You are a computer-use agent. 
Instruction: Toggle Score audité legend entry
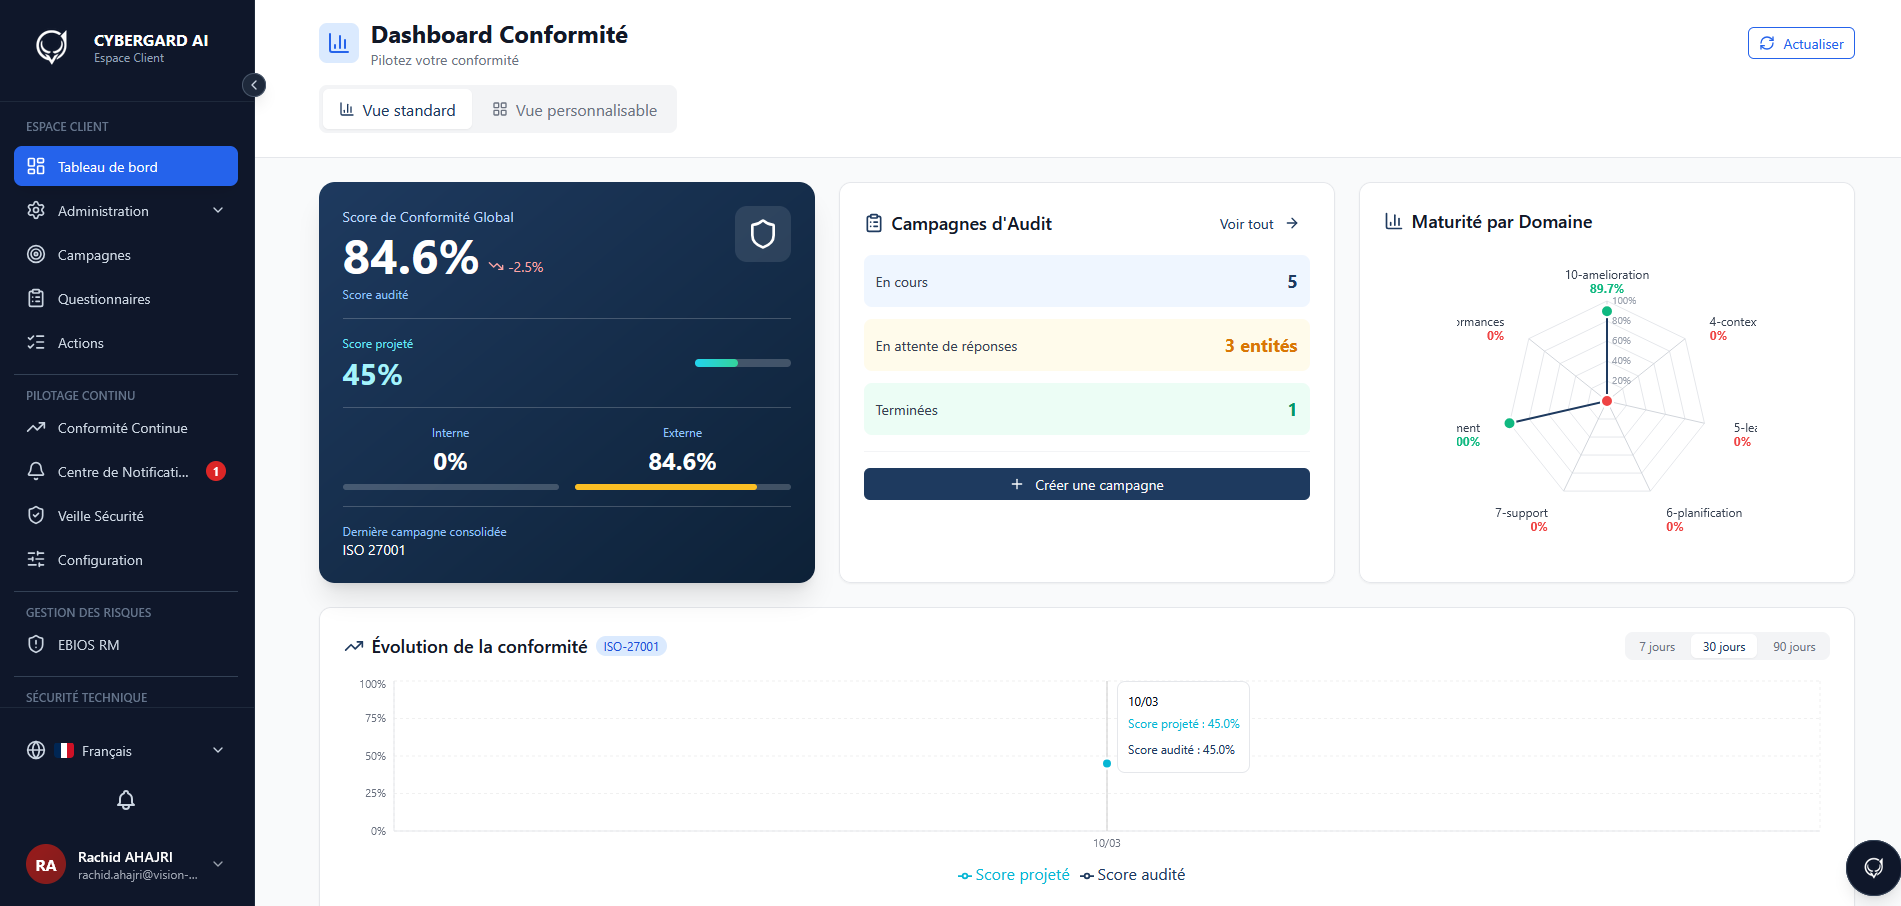coord(1133,875)
